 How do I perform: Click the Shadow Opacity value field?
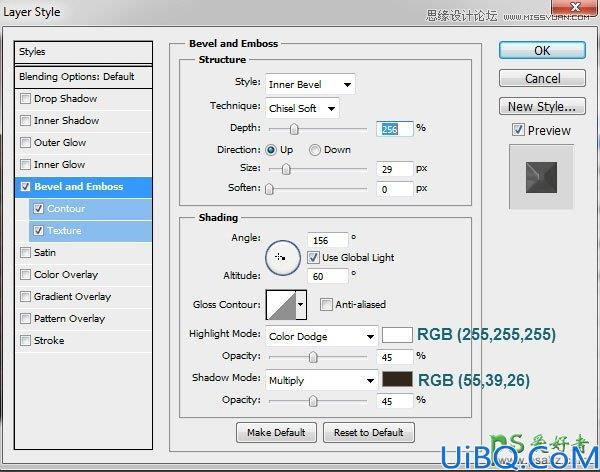pos(395,401)
